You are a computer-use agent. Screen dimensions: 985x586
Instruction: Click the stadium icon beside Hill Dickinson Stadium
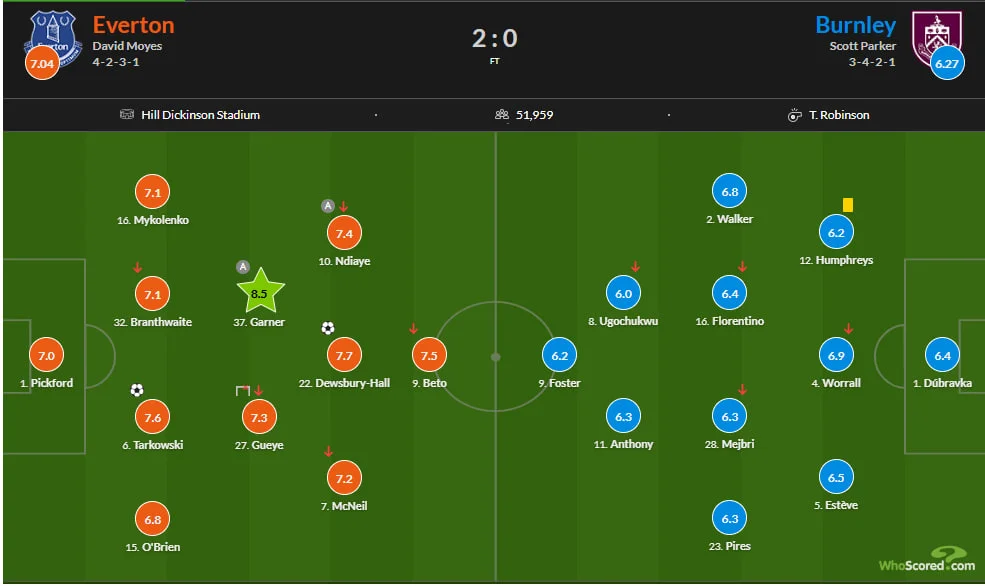click(126, 115)
